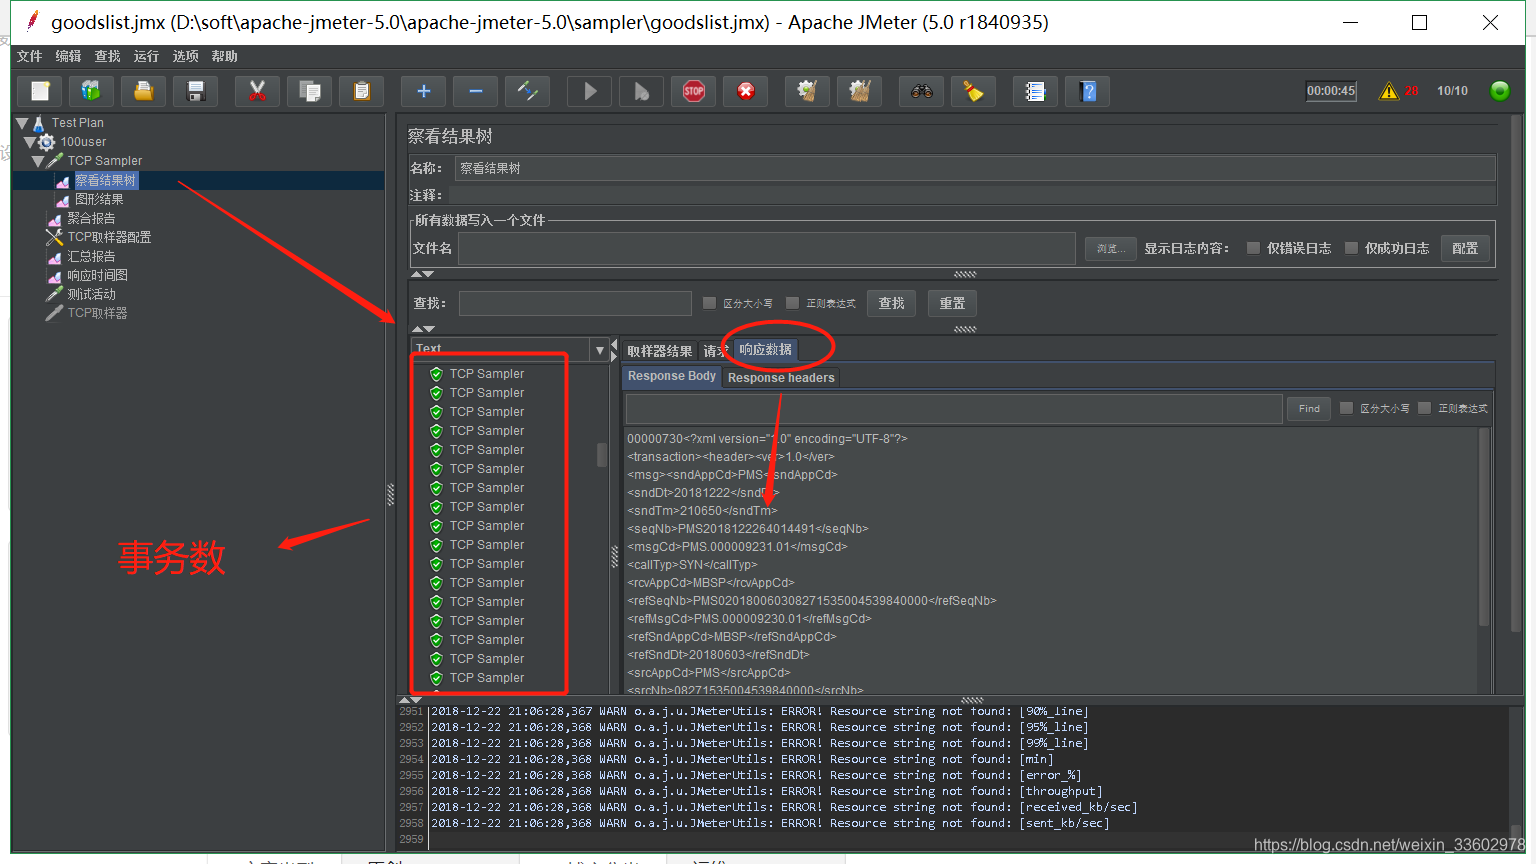
Task: Click the Cut scissors icon
Action: click(x=257, y=91)
